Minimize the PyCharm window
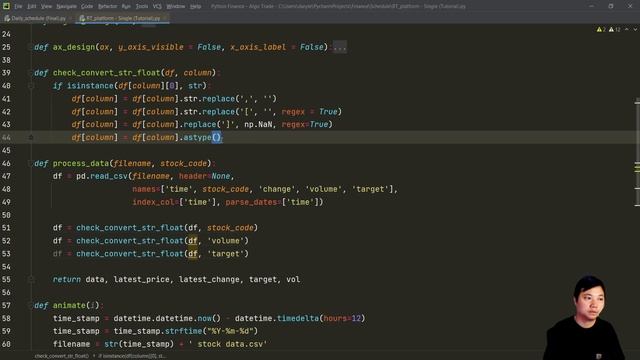640x360 pixels. coord(591,6)
